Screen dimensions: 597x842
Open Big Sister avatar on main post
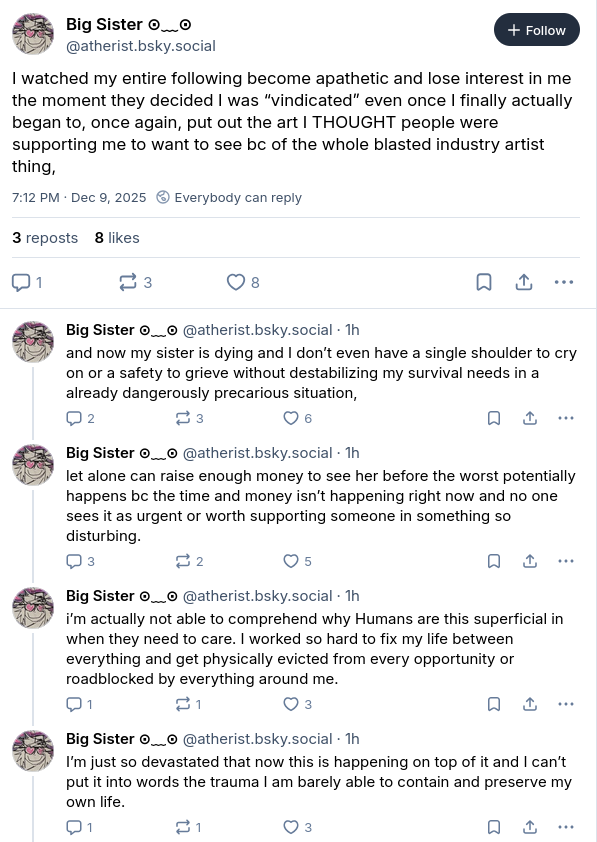33,34
